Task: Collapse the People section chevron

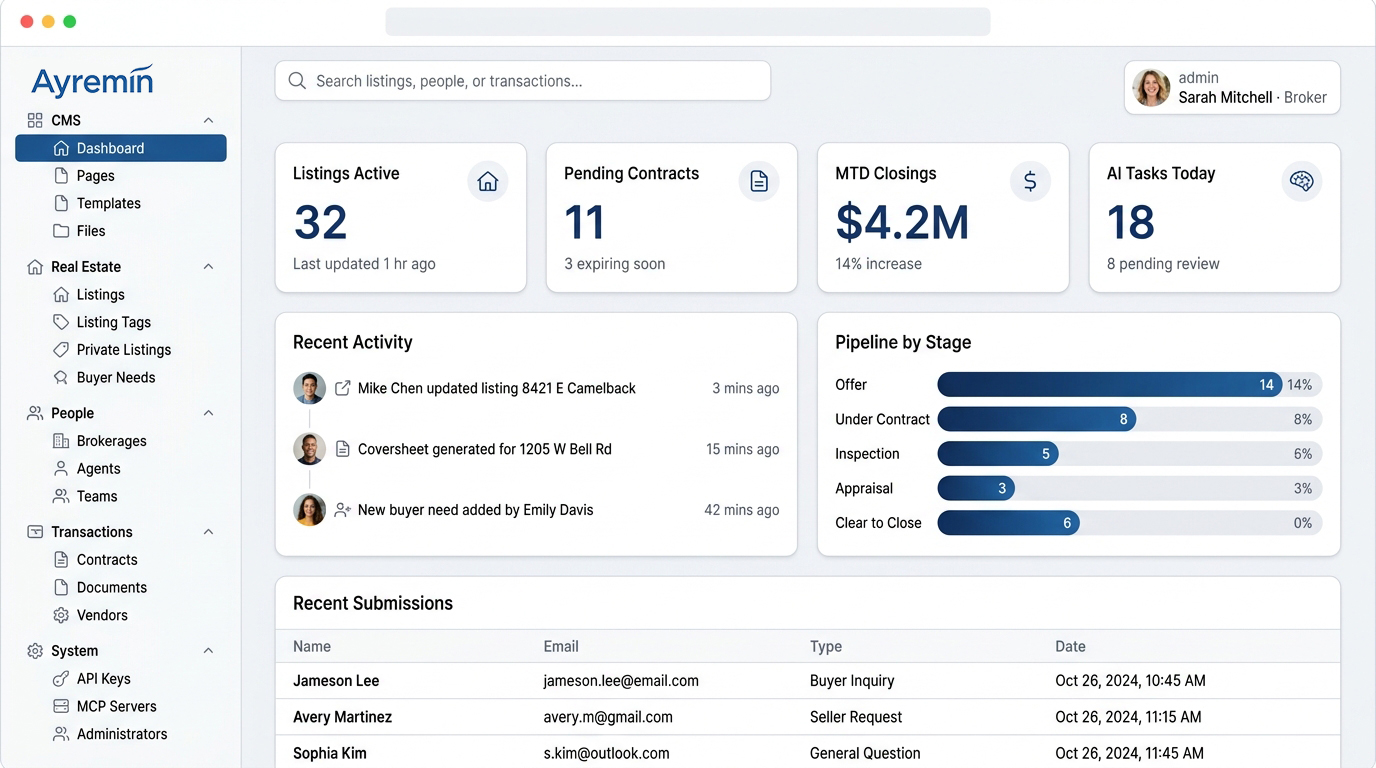Action: pyautogui.click(x=208, y=413)
